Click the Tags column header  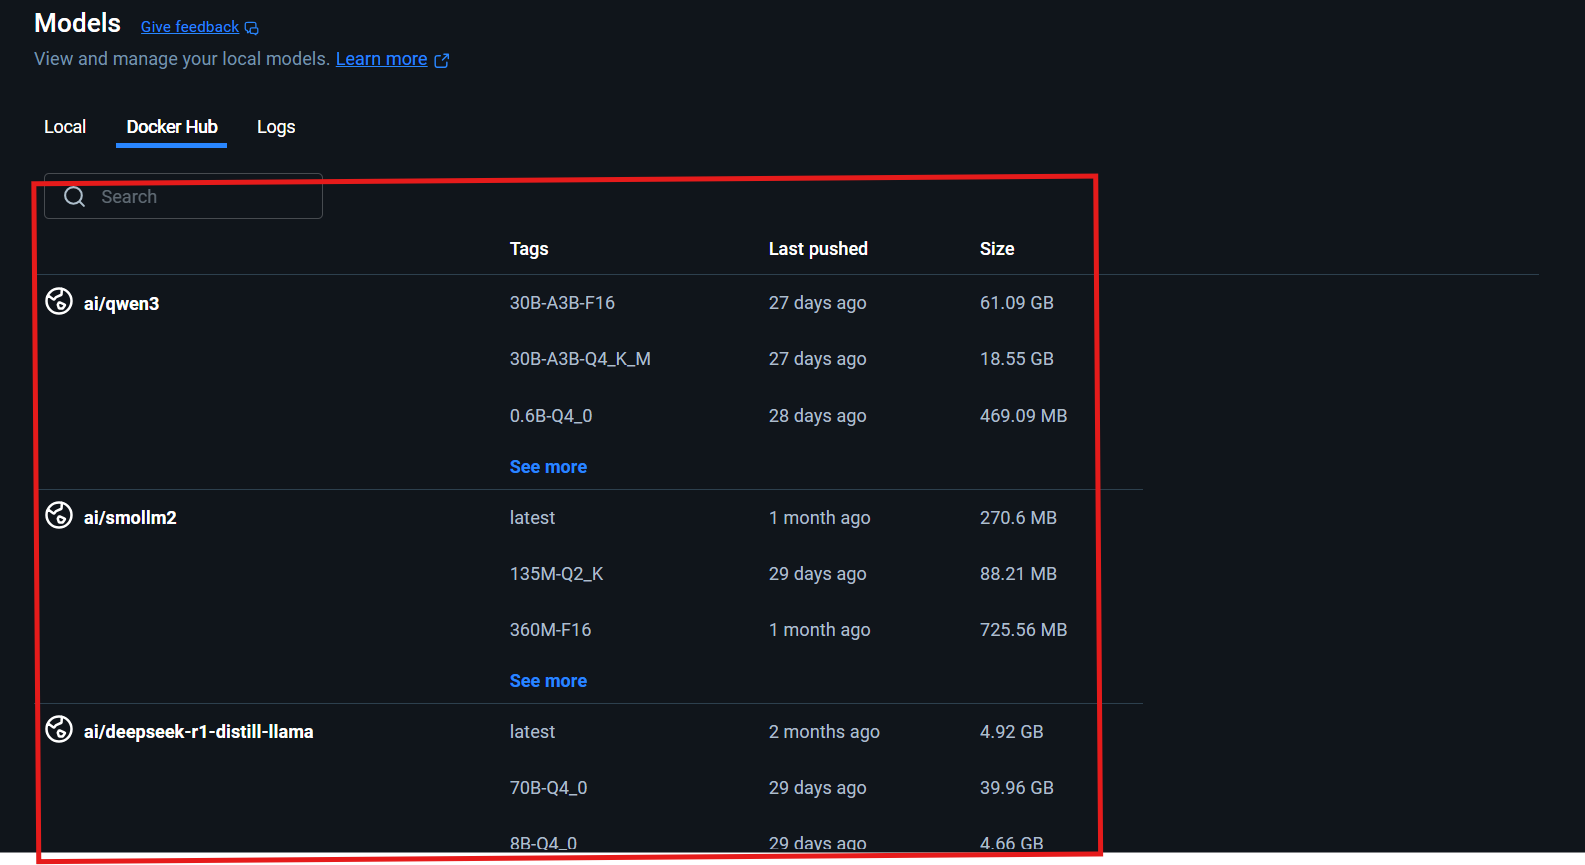tap(529, 249)
